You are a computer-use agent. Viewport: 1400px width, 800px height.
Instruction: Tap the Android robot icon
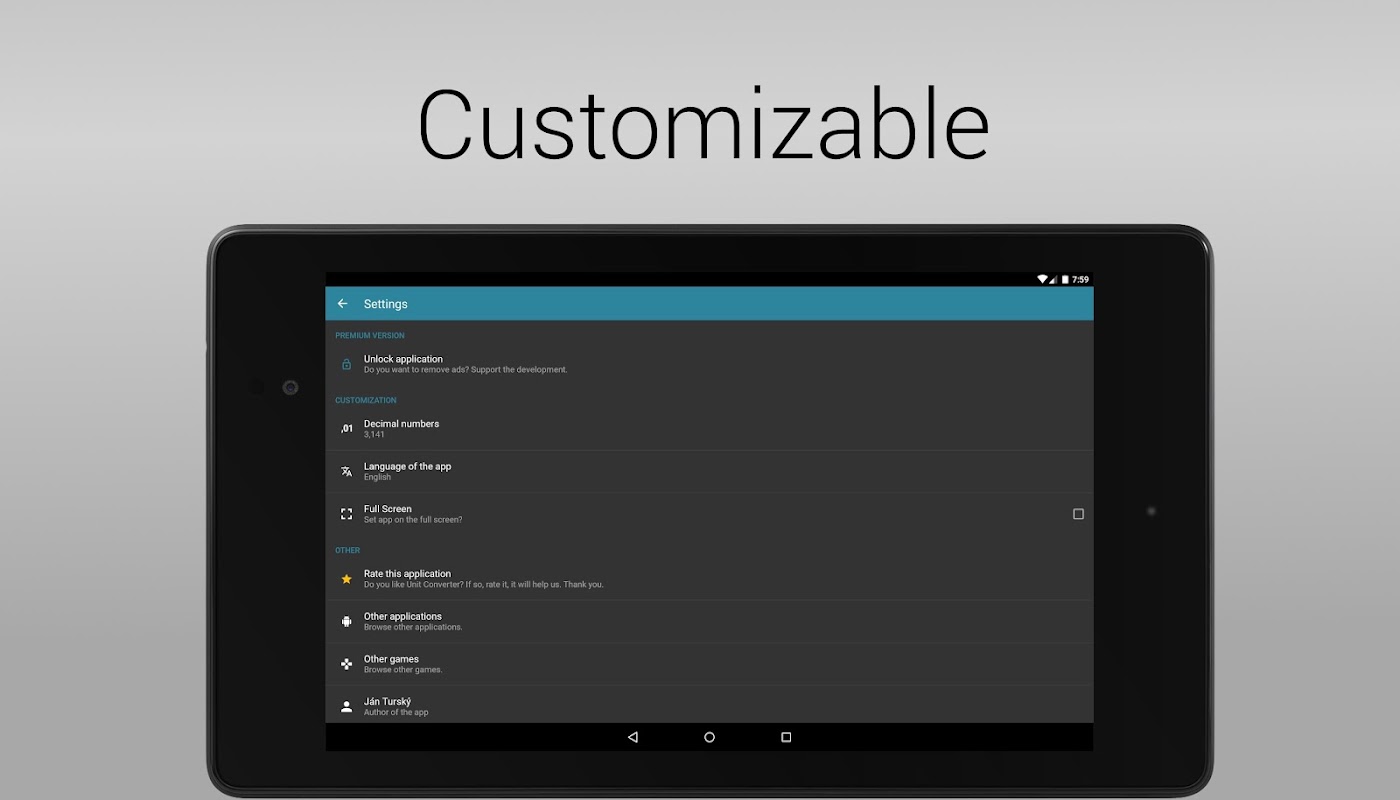point(346,621)
